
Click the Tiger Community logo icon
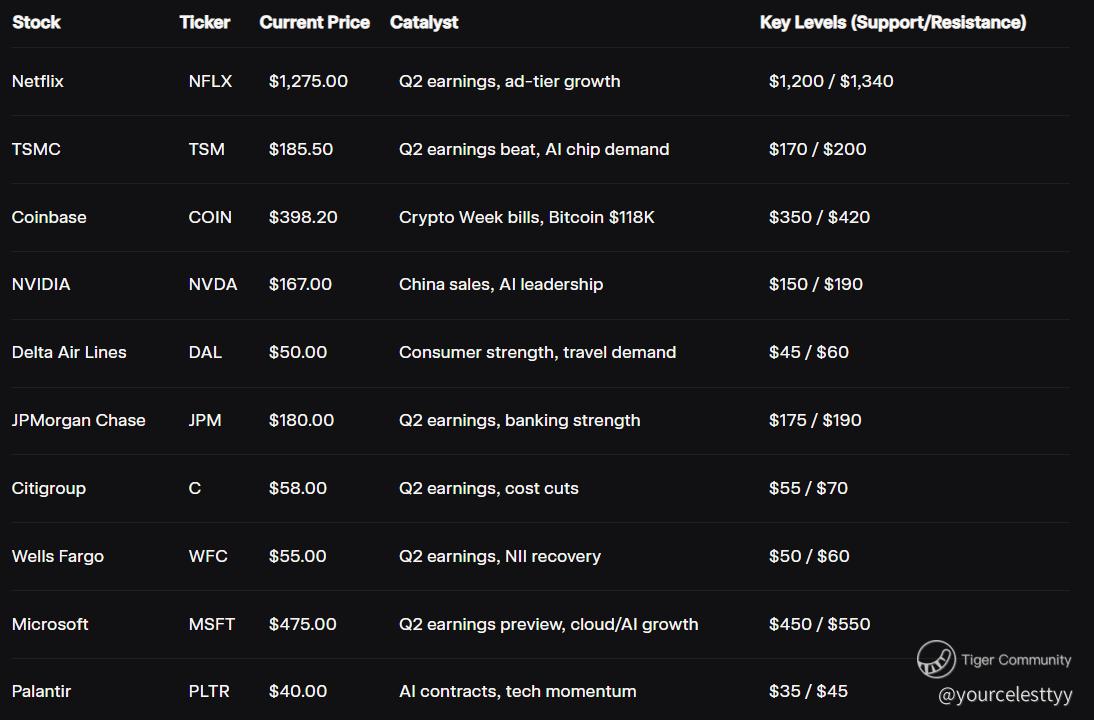(936, 660)
